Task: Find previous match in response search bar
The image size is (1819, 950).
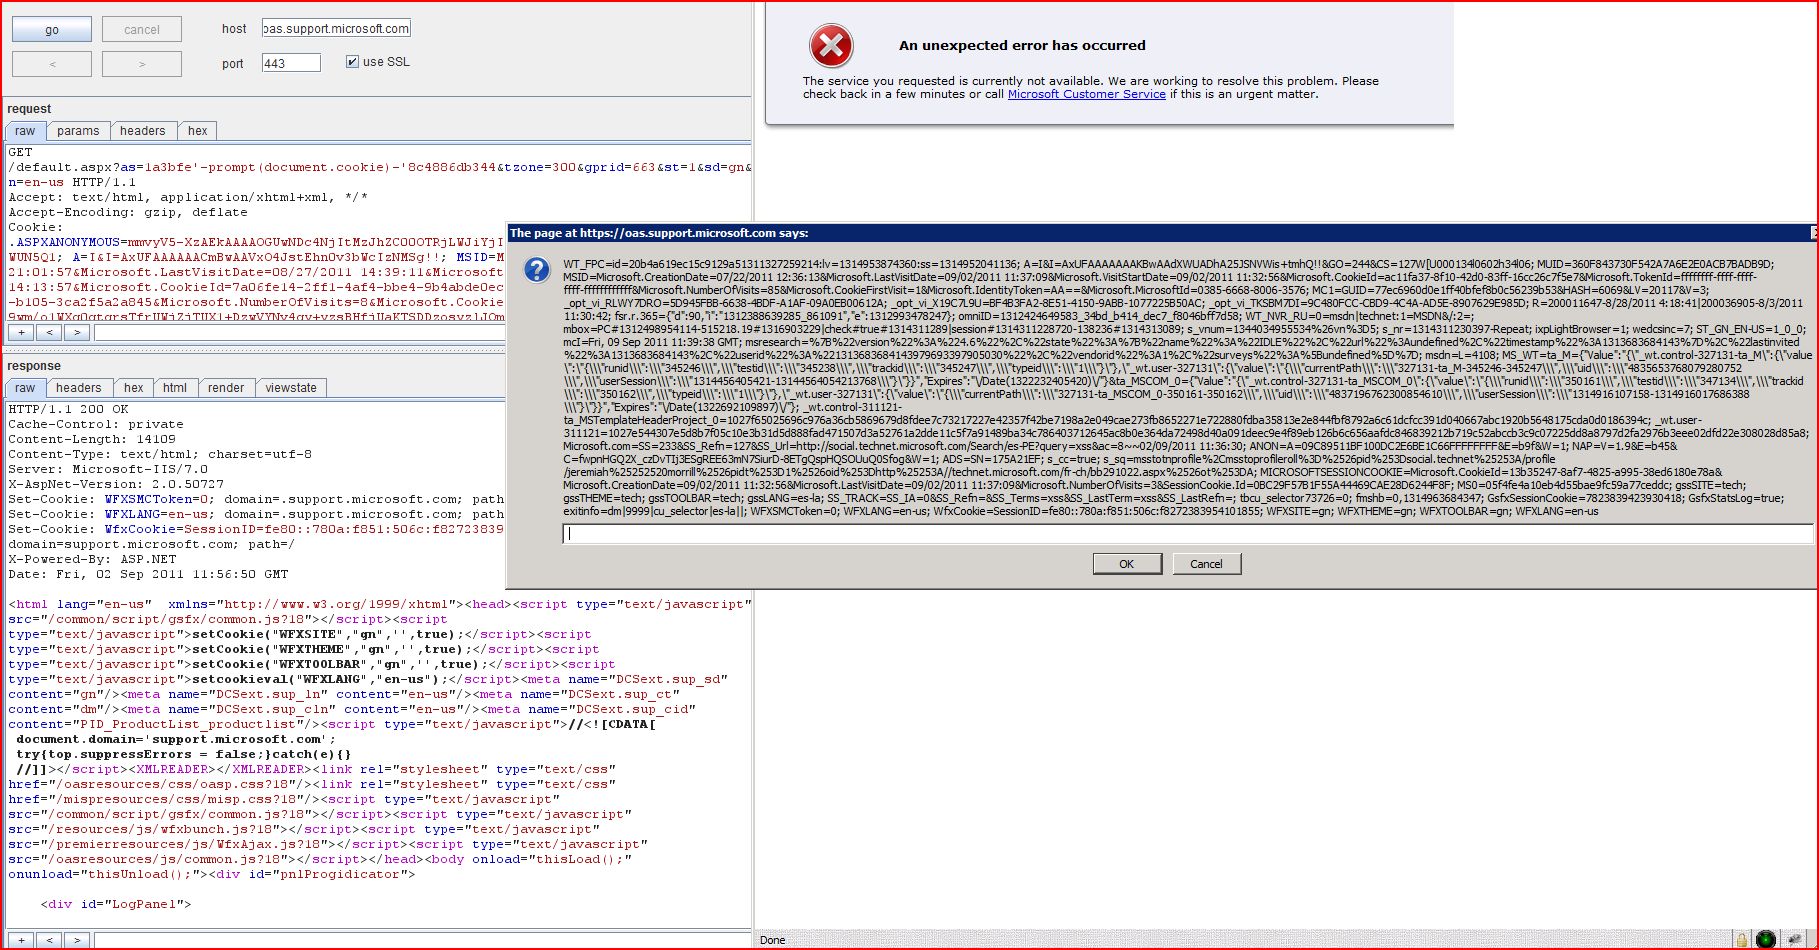Action: [x=49, y=940]
